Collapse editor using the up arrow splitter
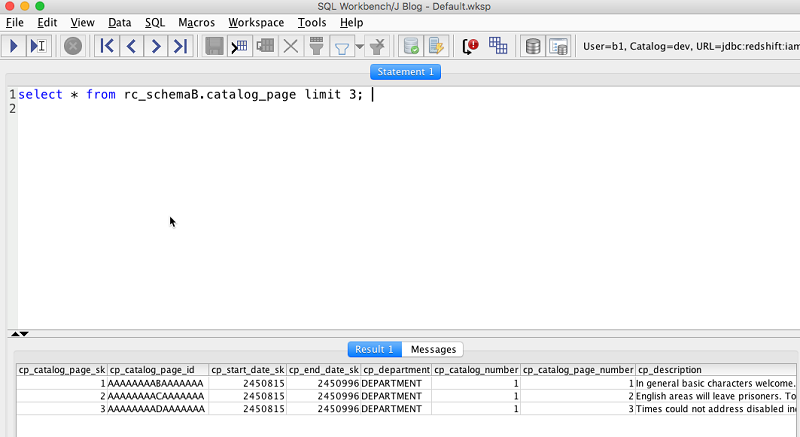Screen dimensions: 800x437 click(15, 333)
